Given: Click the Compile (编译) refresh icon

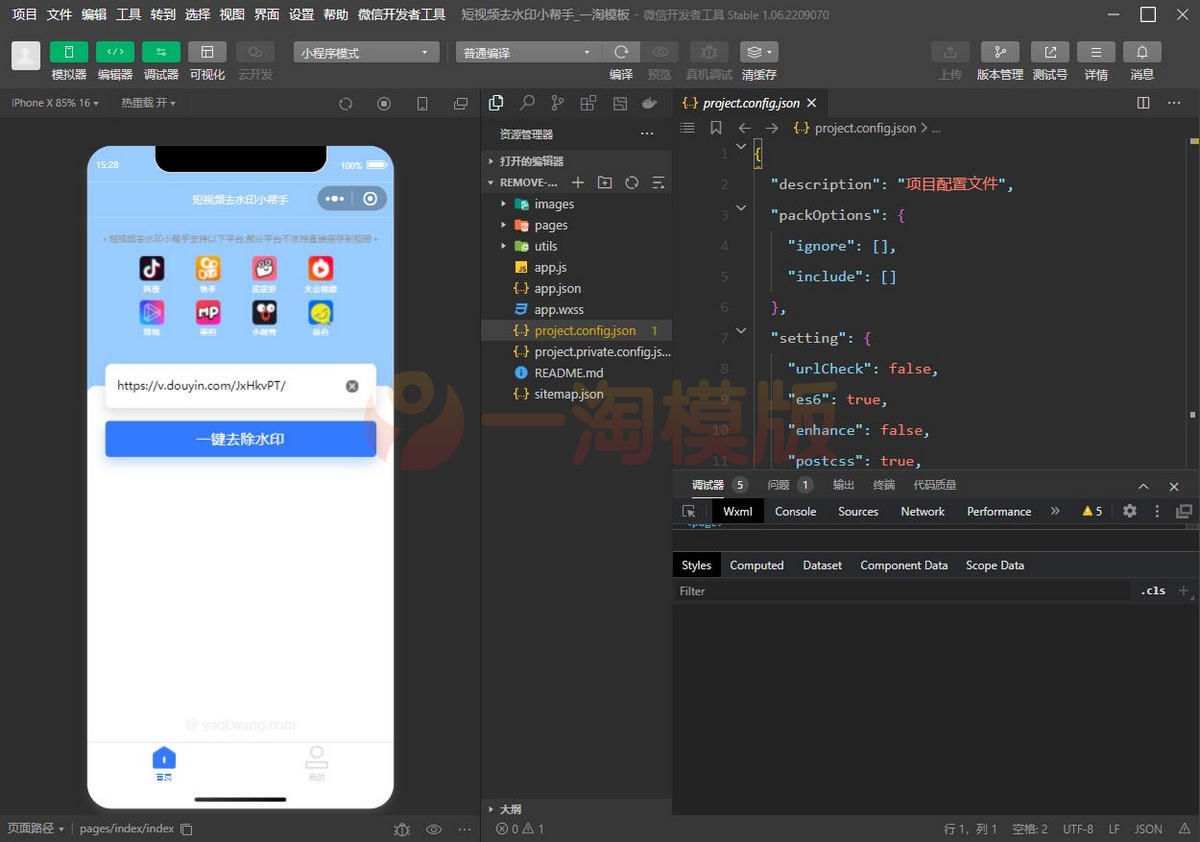Looking at the screenshot, I should (x=621, y=52).
